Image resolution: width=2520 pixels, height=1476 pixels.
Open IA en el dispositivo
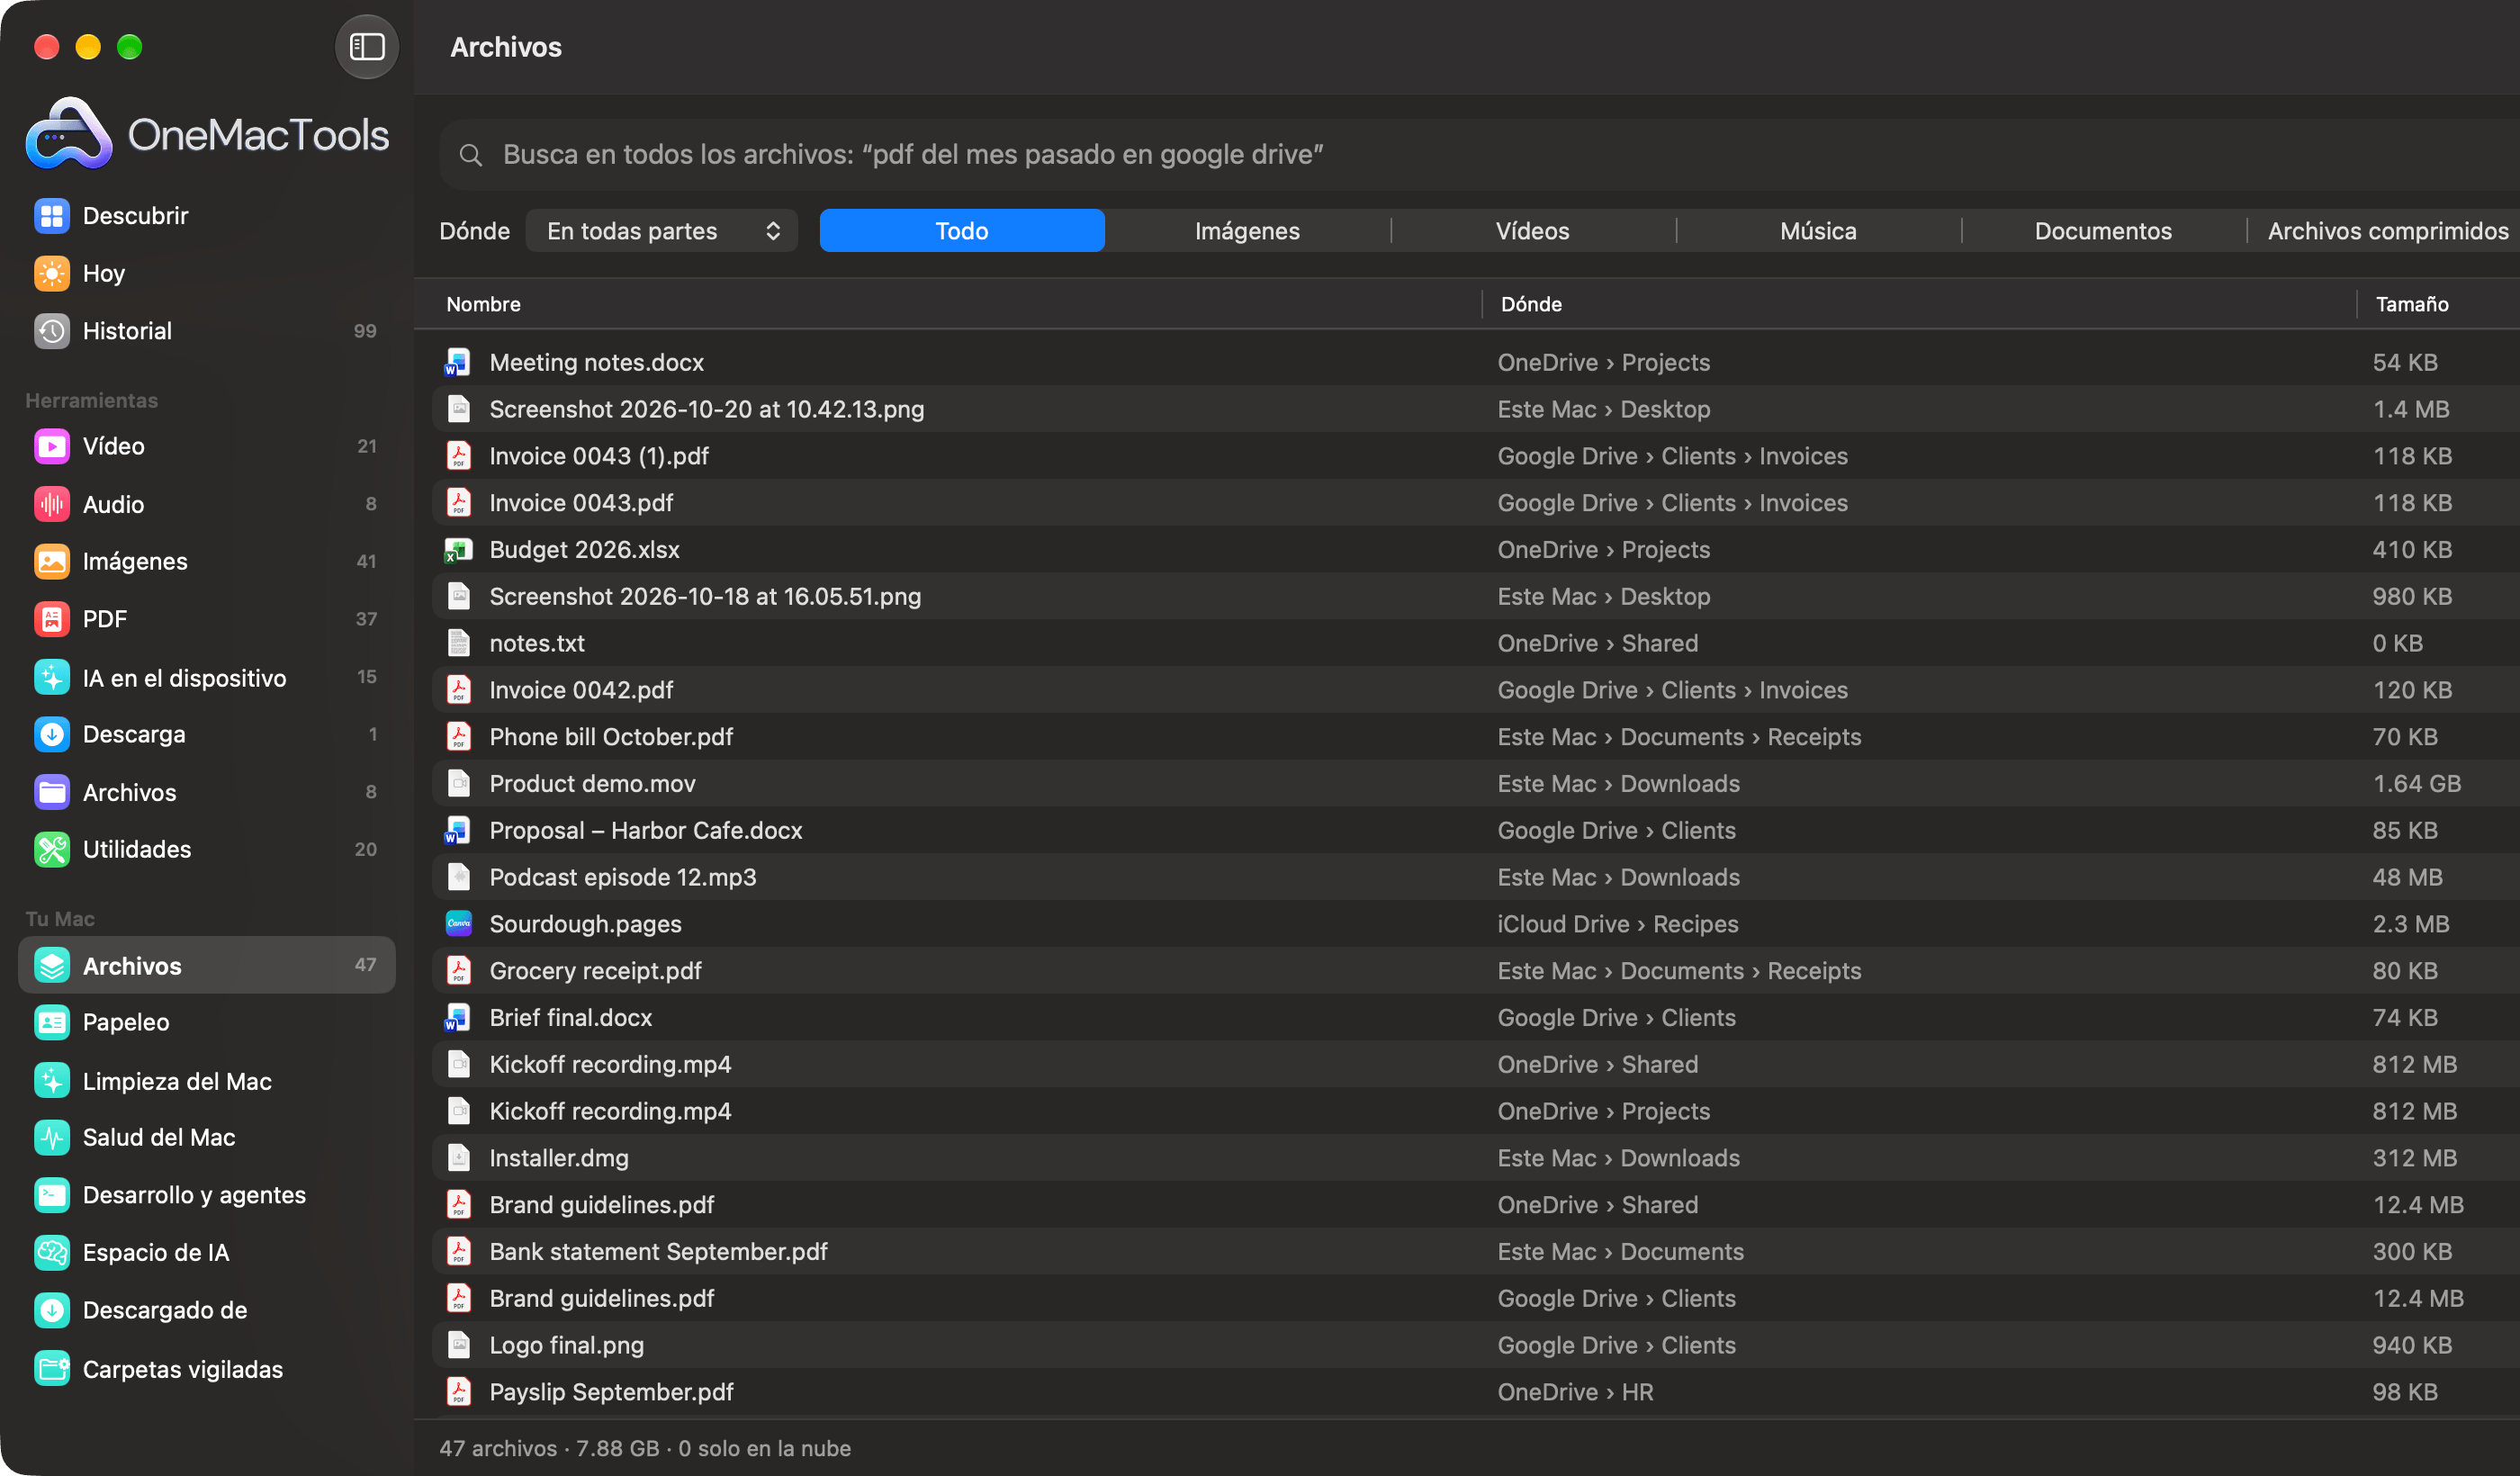click(206, 677)
